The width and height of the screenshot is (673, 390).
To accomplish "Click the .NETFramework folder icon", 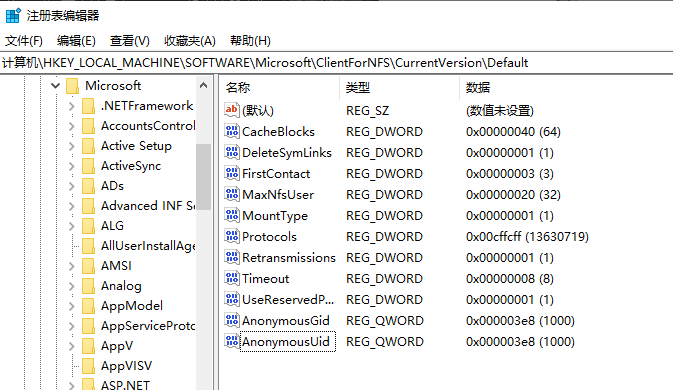I will coord(88,106).
